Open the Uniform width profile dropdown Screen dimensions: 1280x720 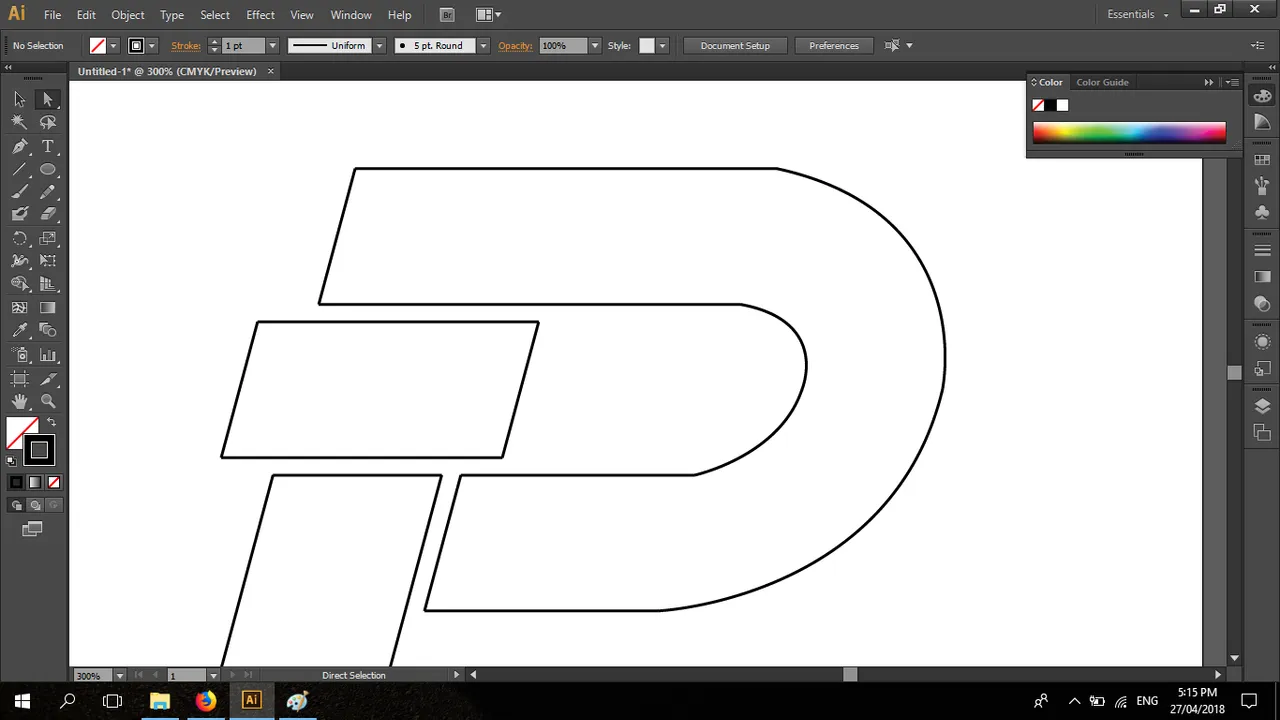pos(379,46)
